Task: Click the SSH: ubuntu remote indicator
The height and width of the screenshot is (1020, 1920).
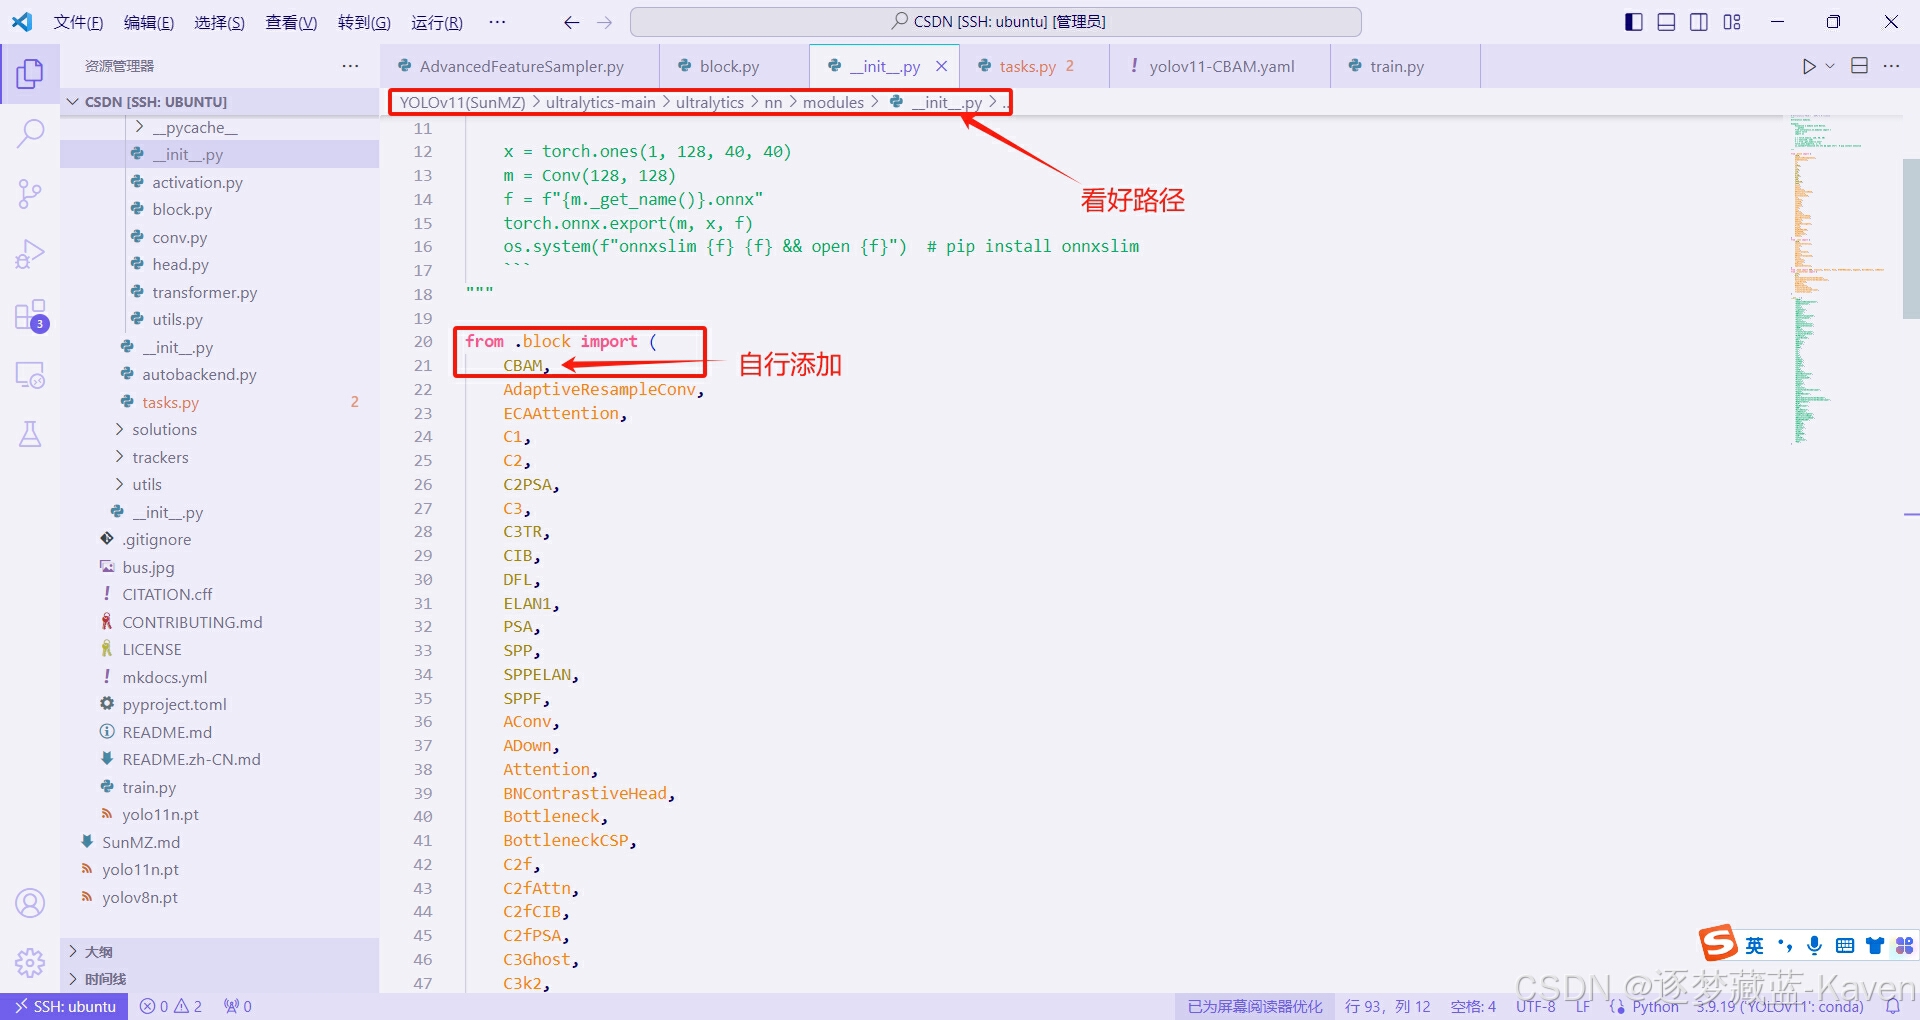Action: (65, 1006)
